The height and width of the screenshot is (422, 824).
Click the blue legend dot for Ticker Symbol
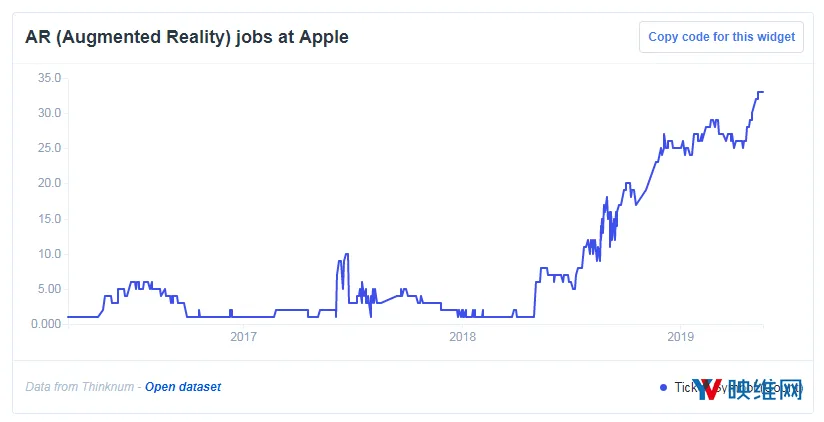coord(663,387)
